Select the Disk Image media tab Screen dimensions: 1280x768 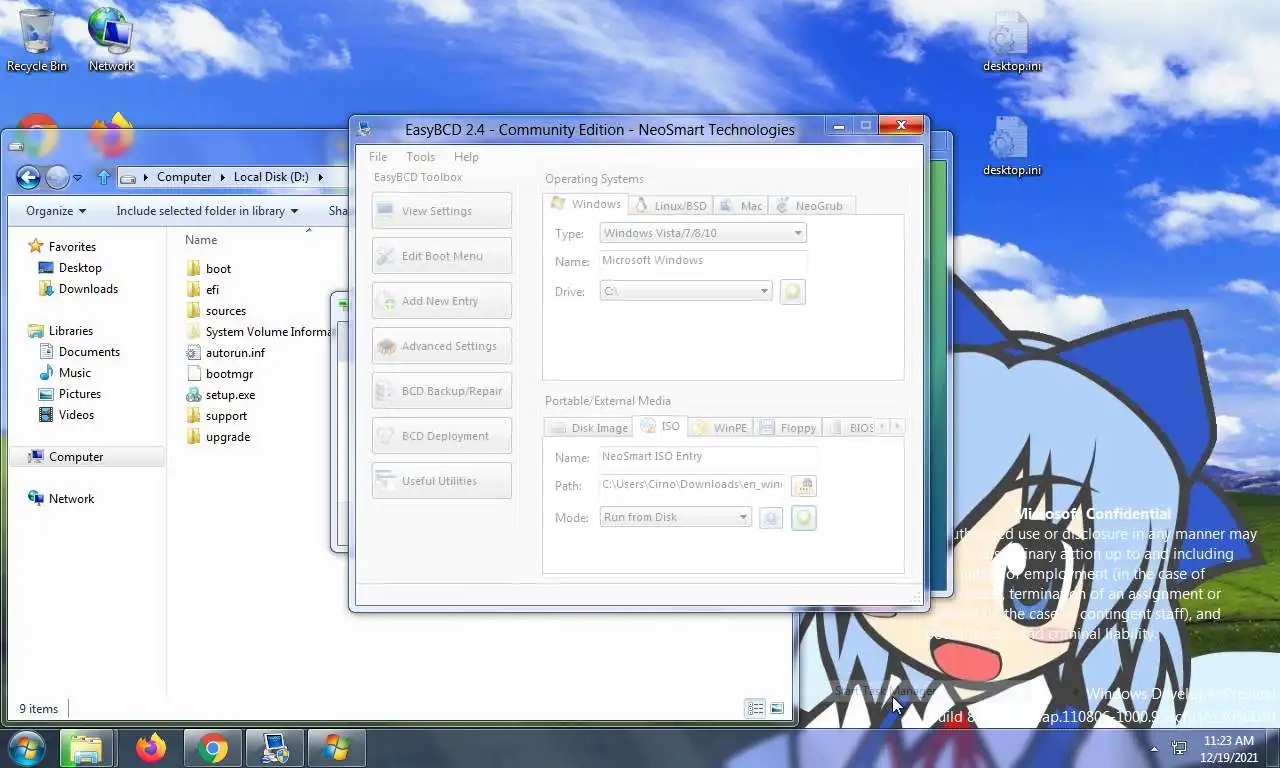point(589,428)
